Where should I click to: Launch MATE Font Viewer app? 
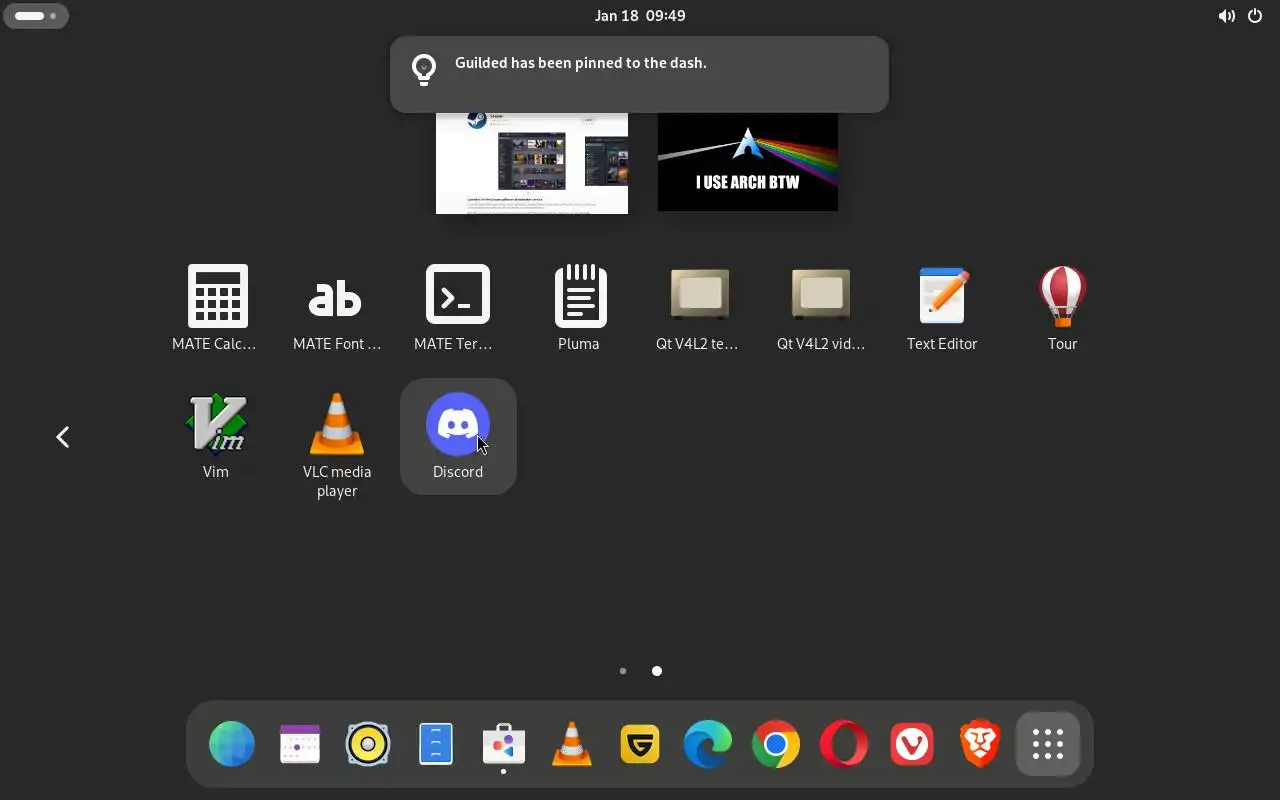click(x=337, y=309)
